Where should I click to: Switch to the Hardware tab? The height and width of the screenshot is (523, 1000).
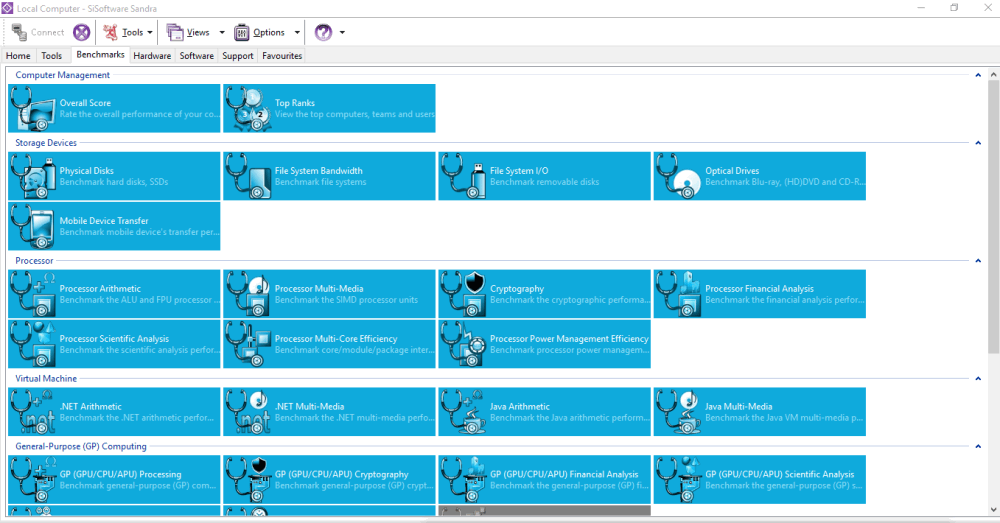click(152, 55)
